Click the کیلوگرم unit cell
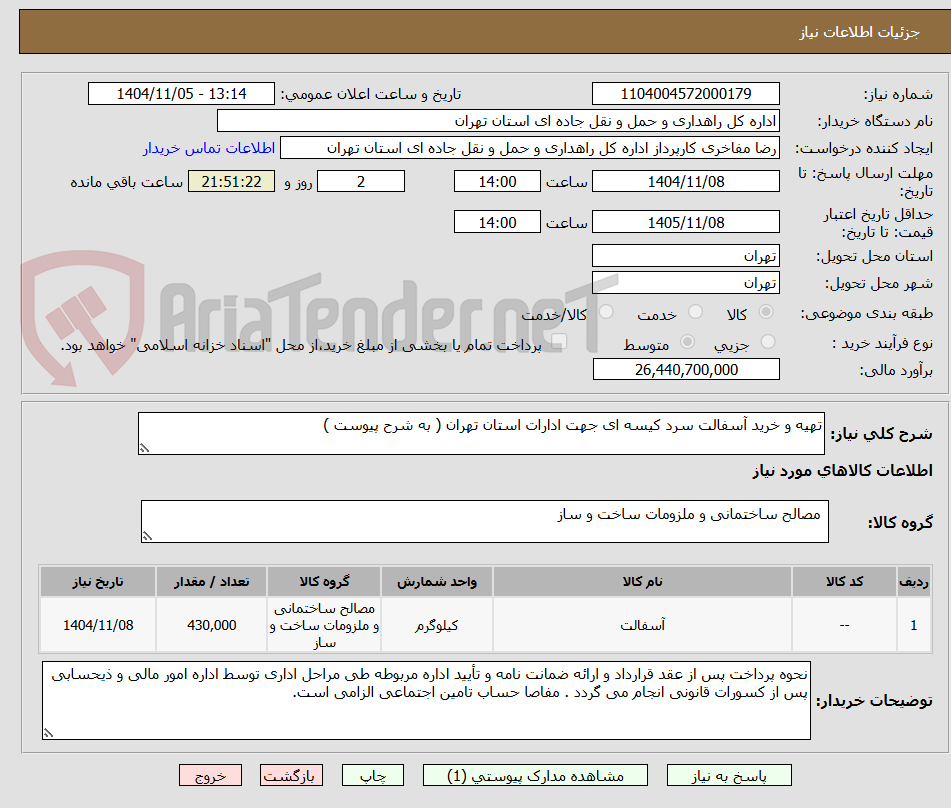 click(437, 625)
